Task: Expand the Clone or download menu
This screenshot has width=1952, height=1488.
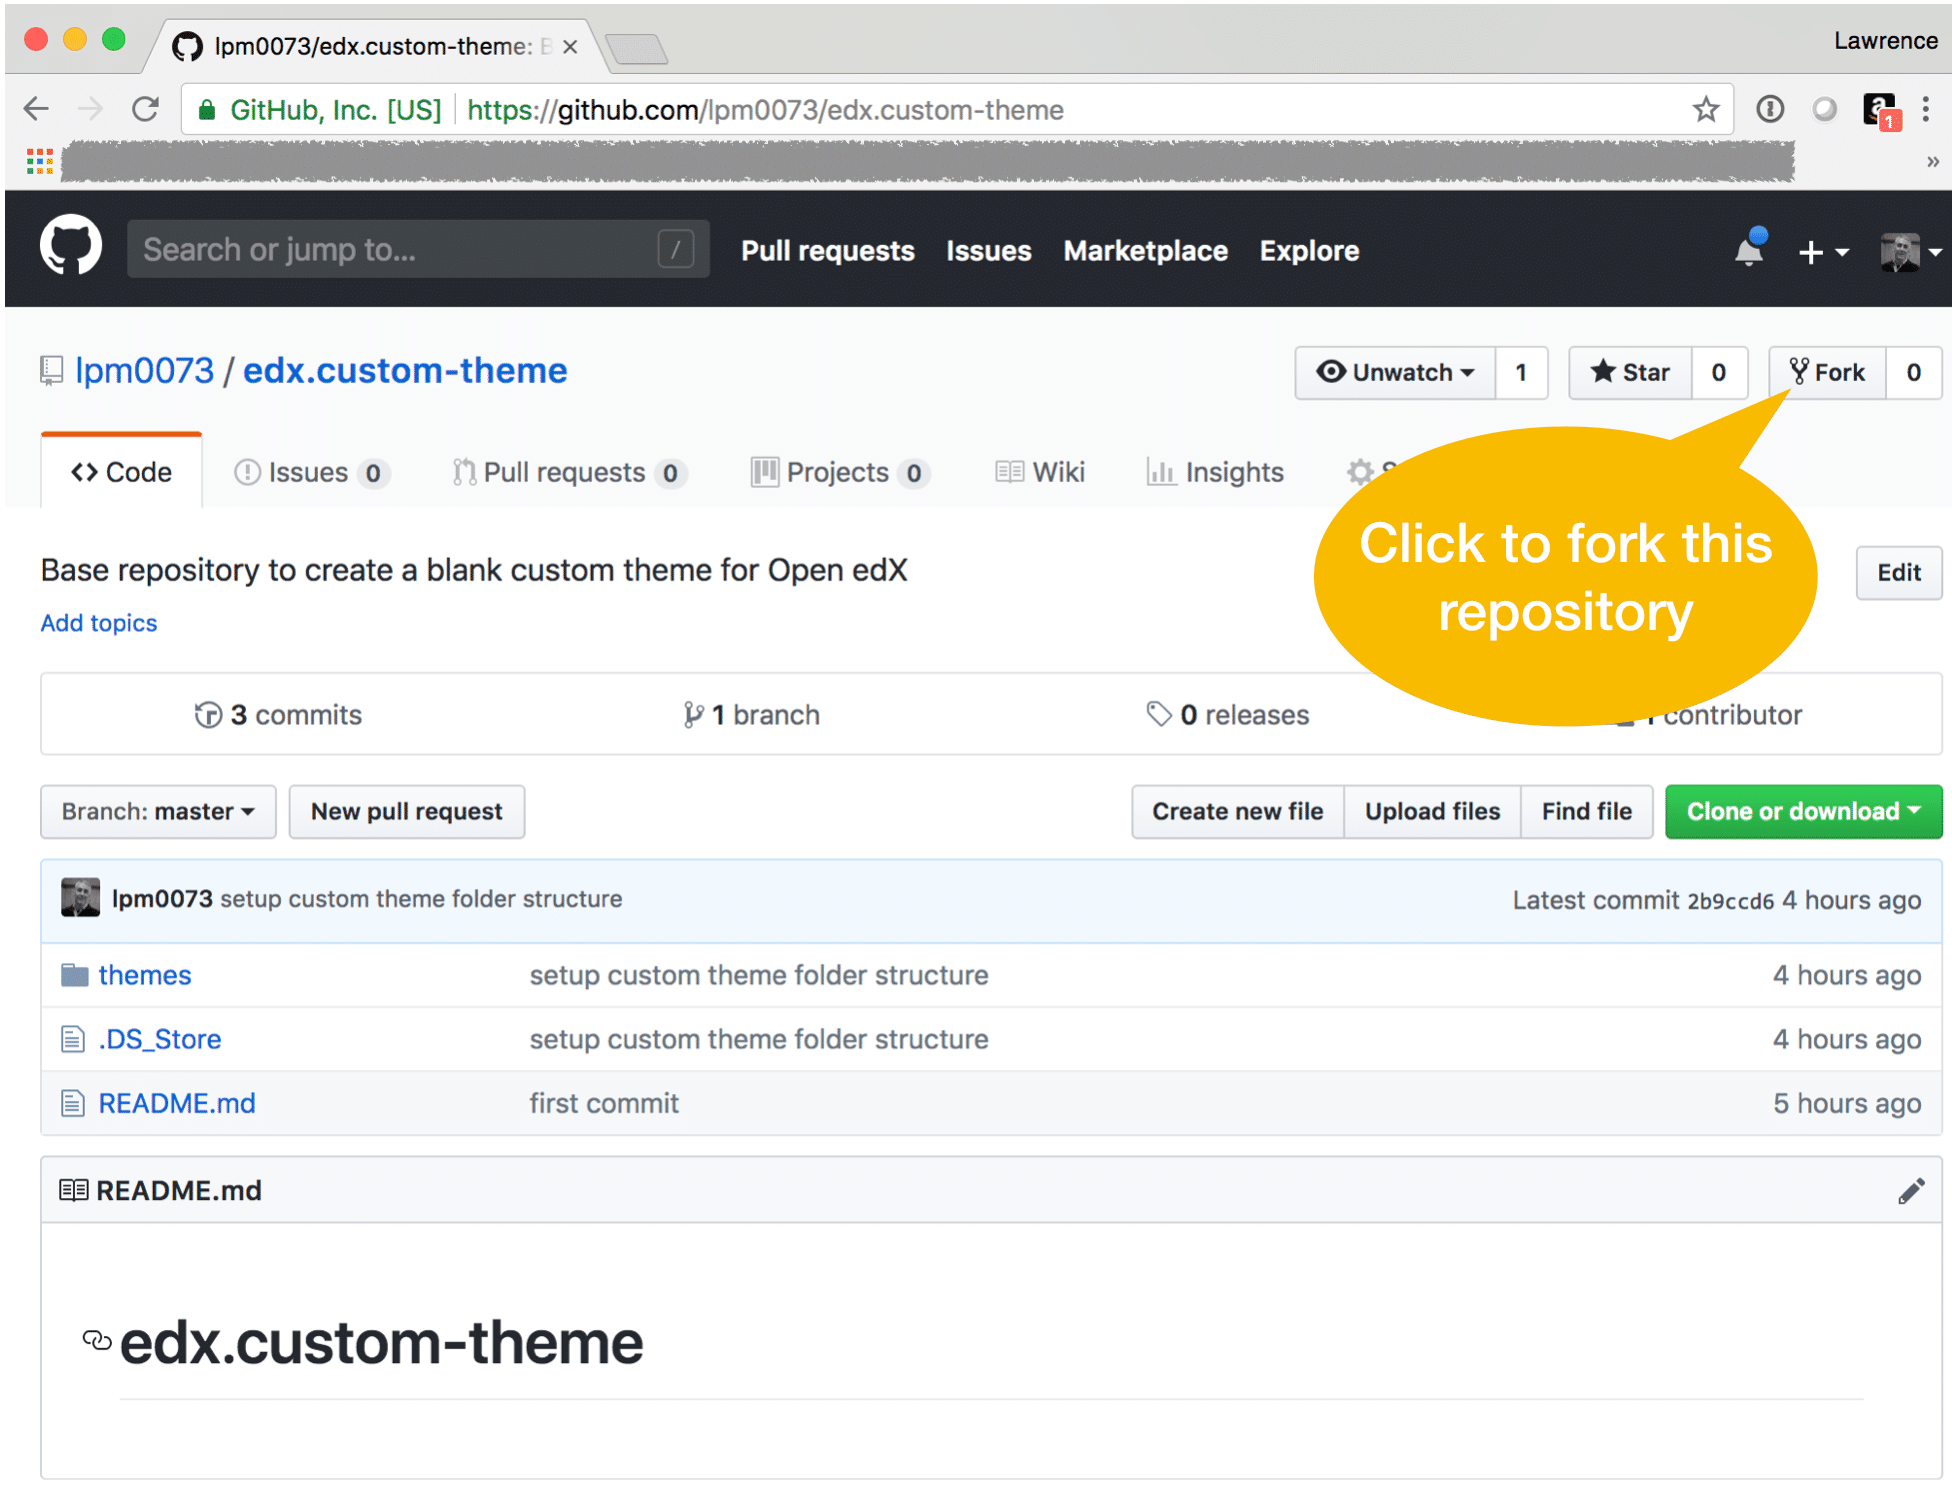Action: click(1802, 811)
